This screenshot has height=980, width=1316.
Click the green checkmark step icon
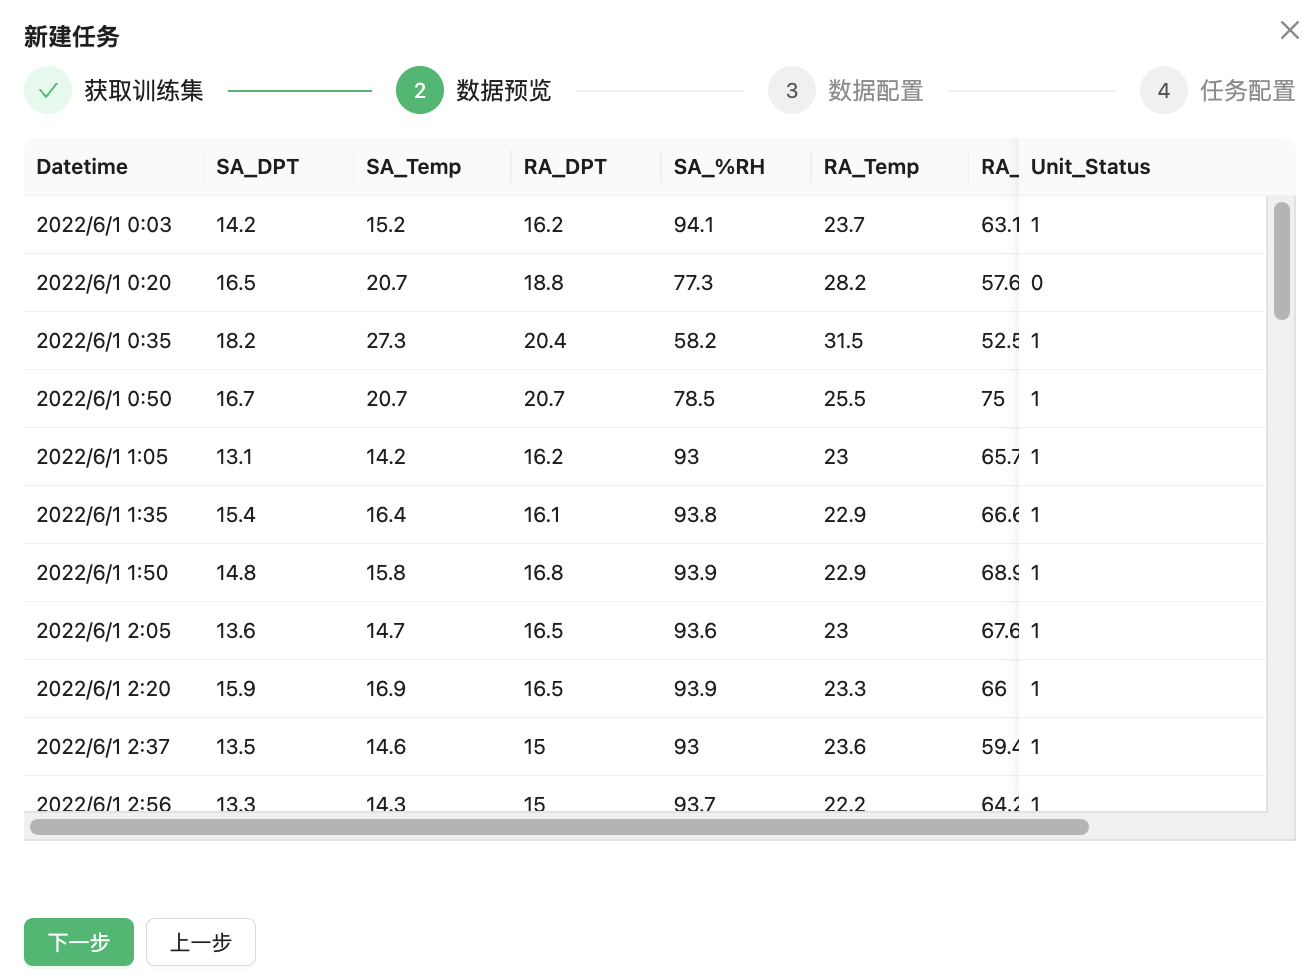click(x=48, y=91)
